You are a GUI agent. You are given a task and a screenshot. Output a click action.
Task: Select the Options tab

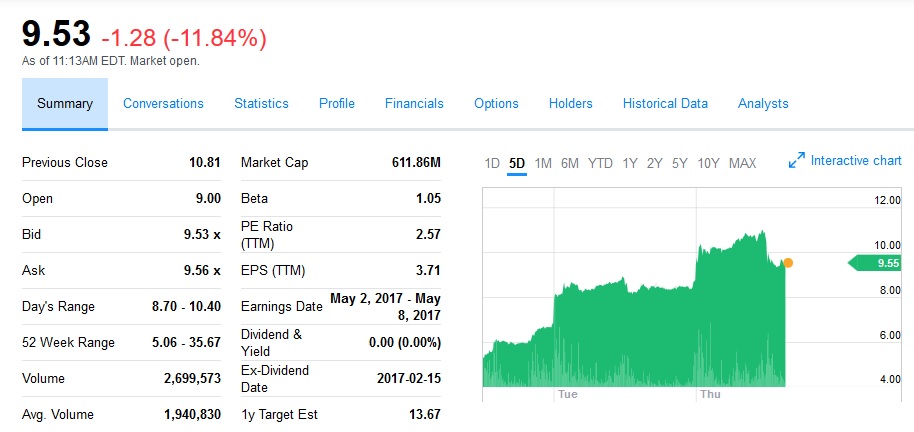coord(496,104)
